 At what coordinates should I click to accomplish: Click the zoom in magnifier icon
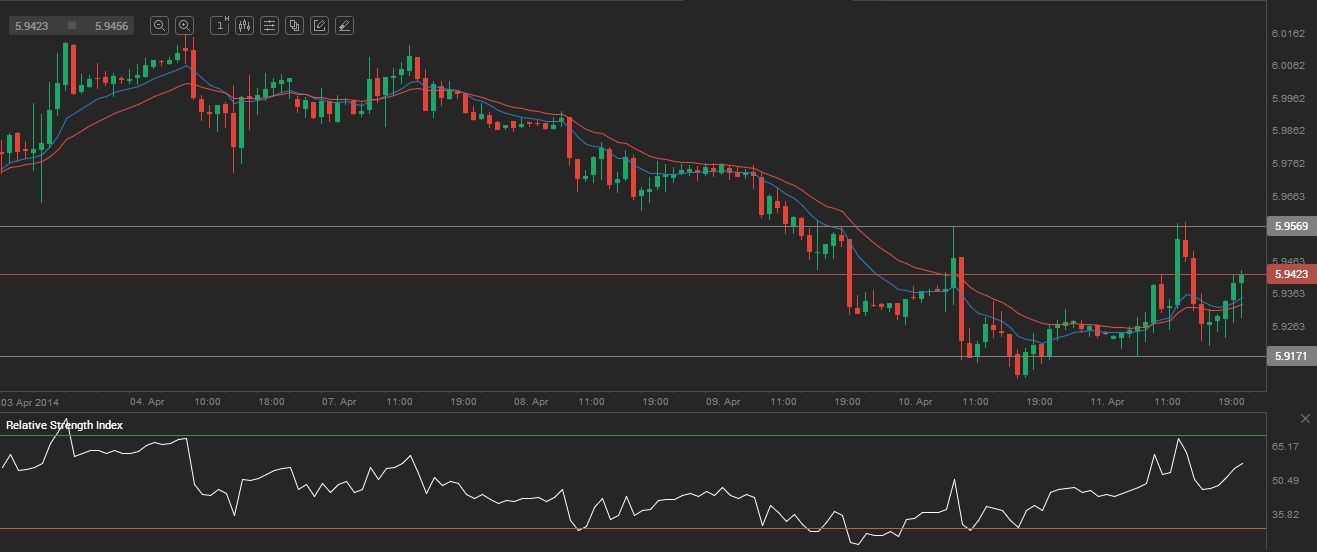coord(185,26)
